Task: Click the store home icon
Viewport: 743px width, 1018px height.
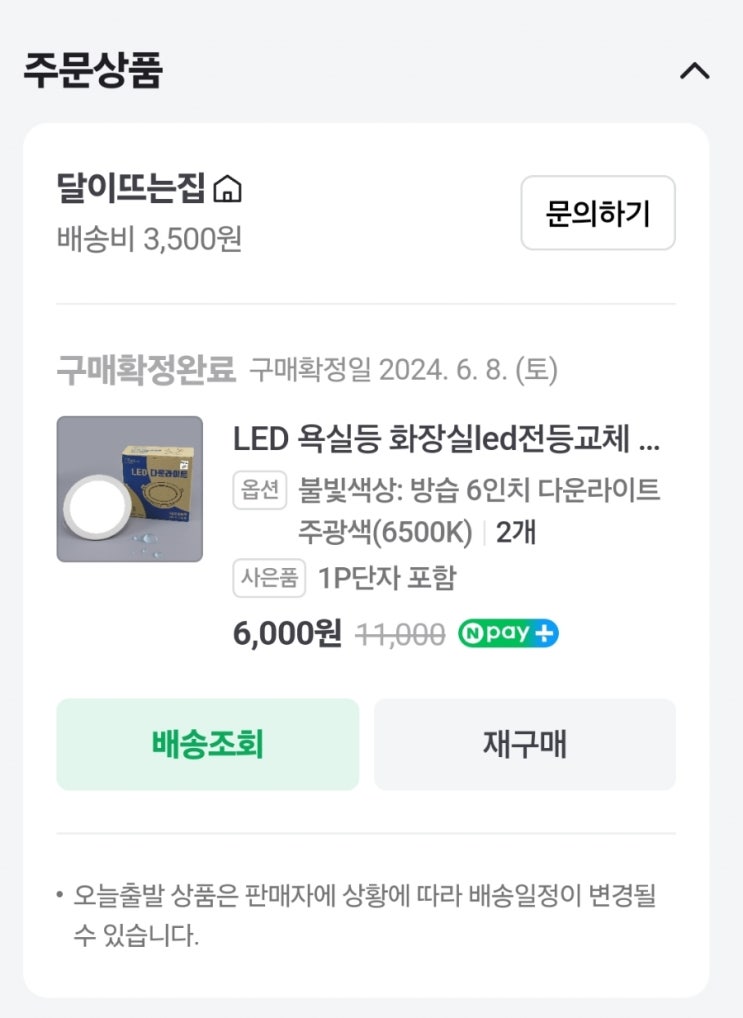Action: [x=228, y=188]
